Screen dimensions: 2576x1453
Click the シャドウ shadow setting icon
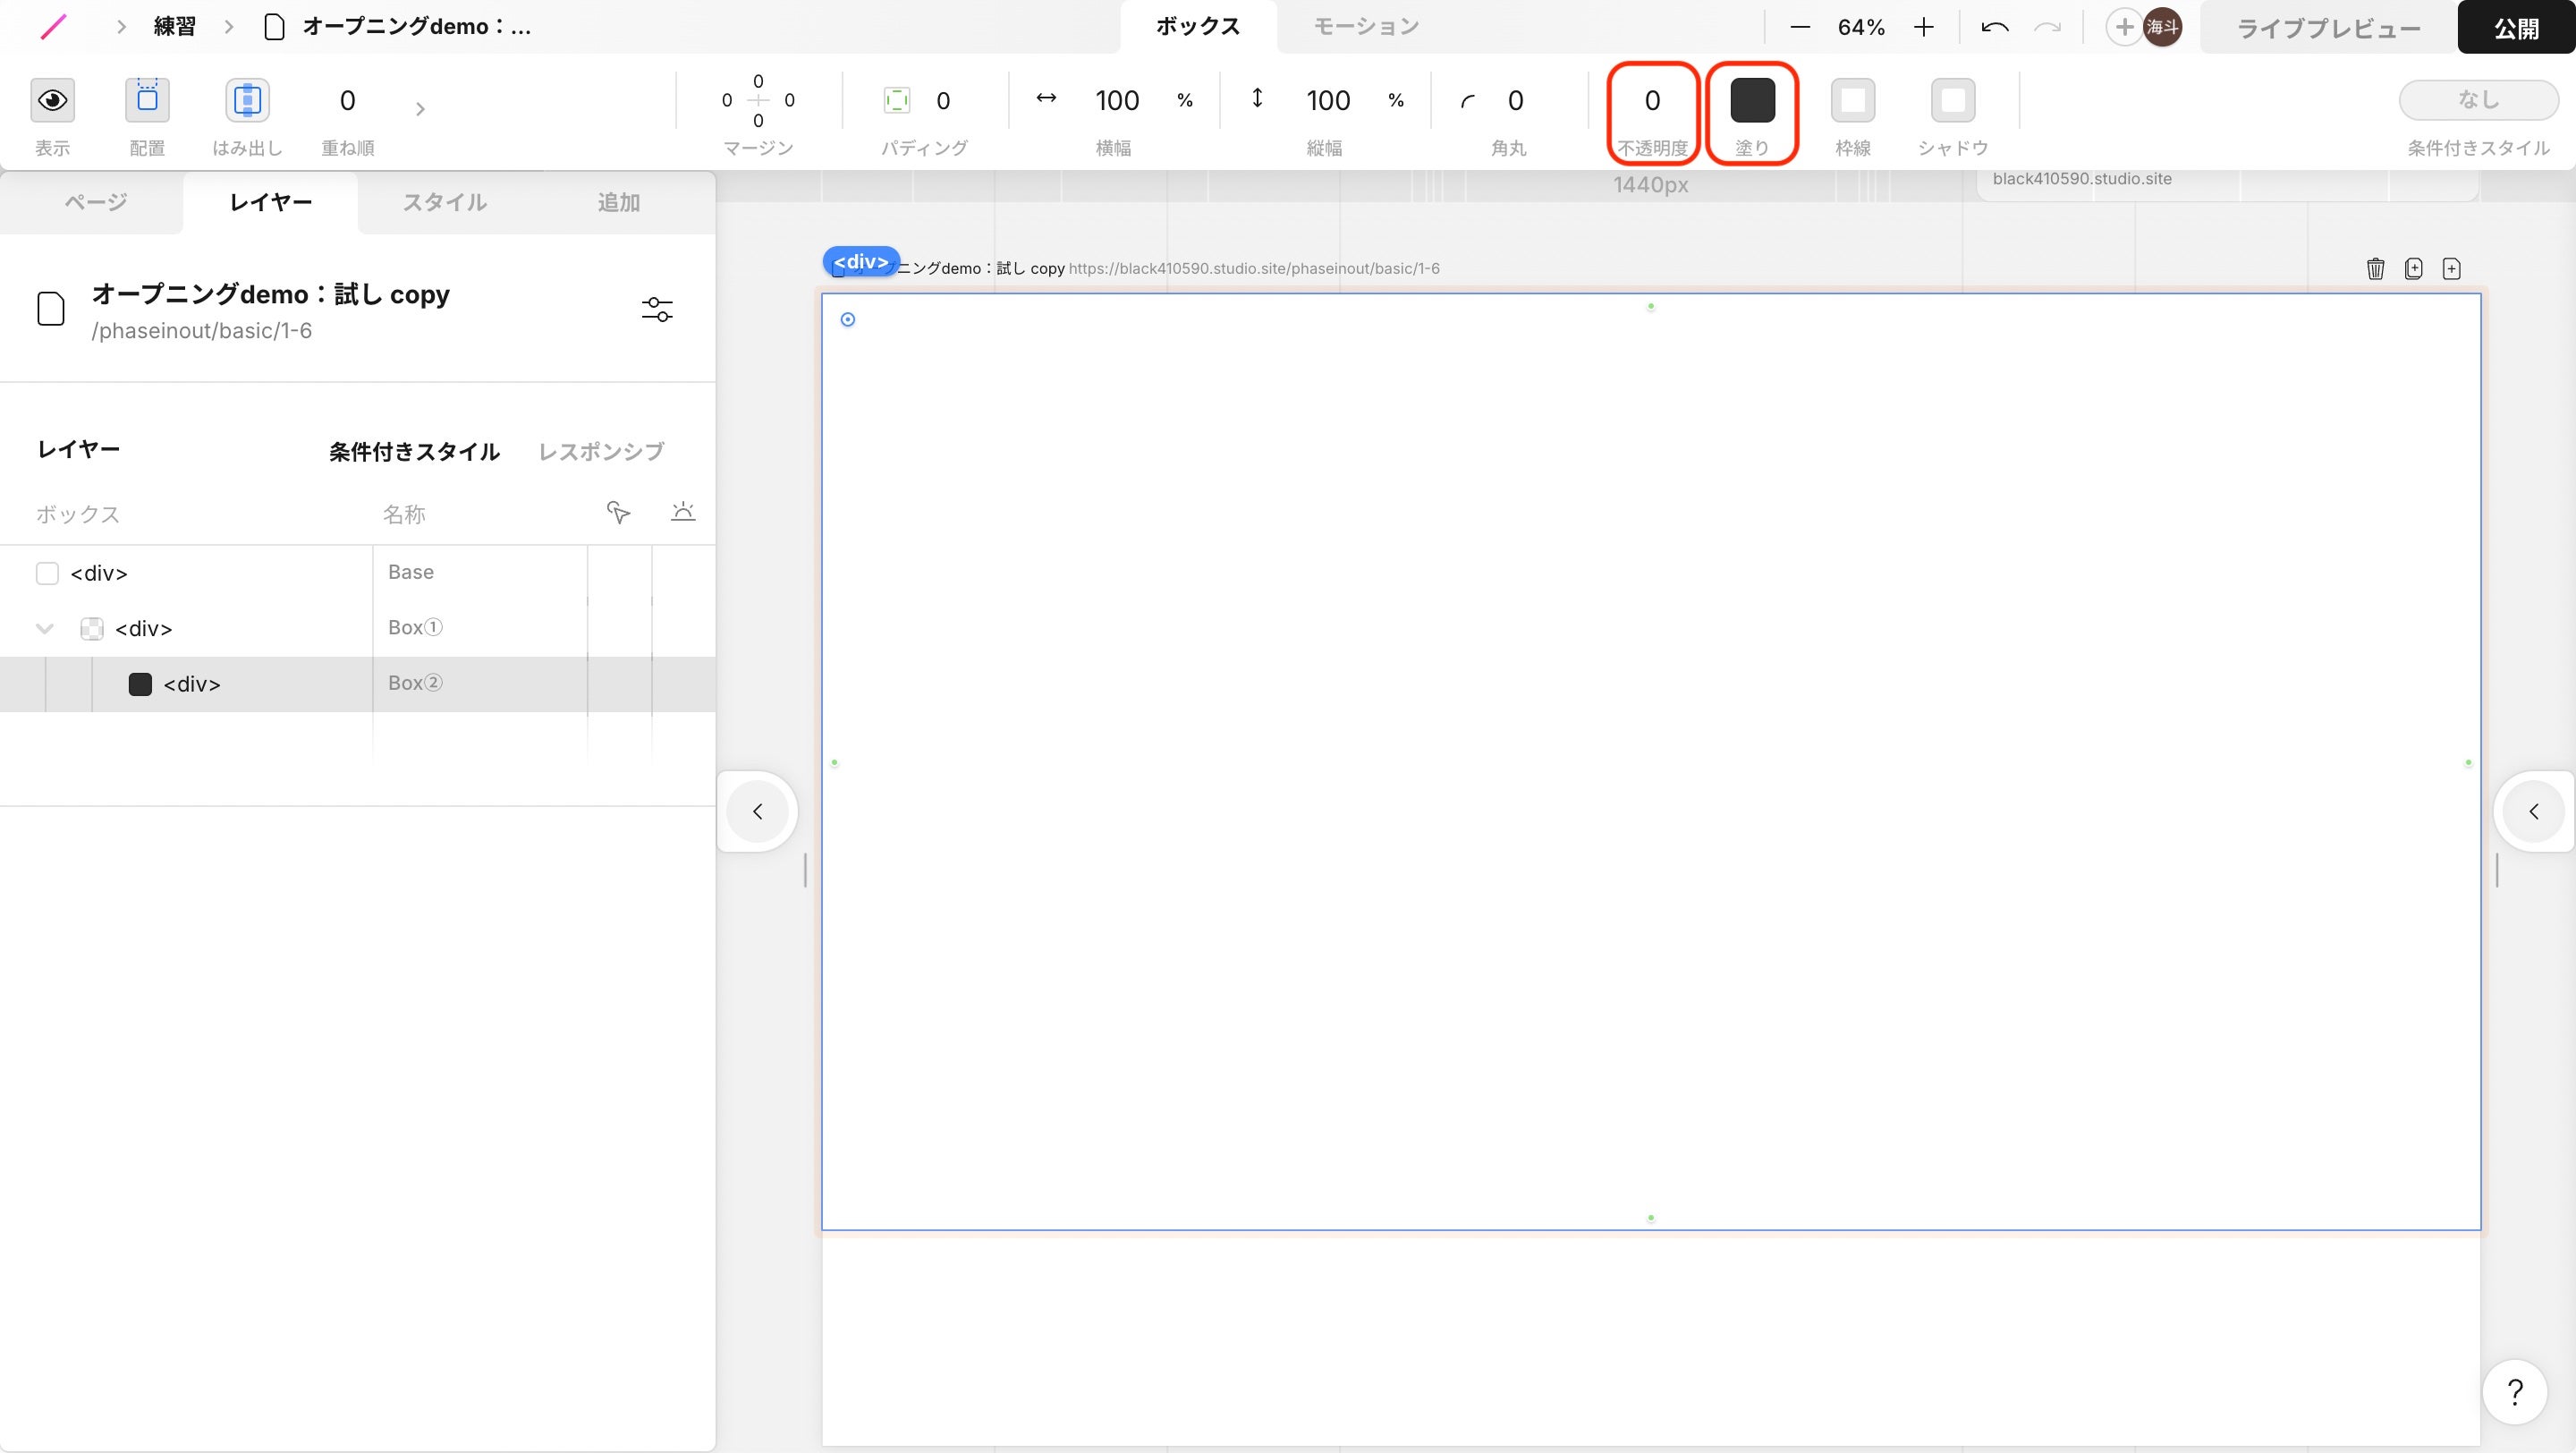1952,100
